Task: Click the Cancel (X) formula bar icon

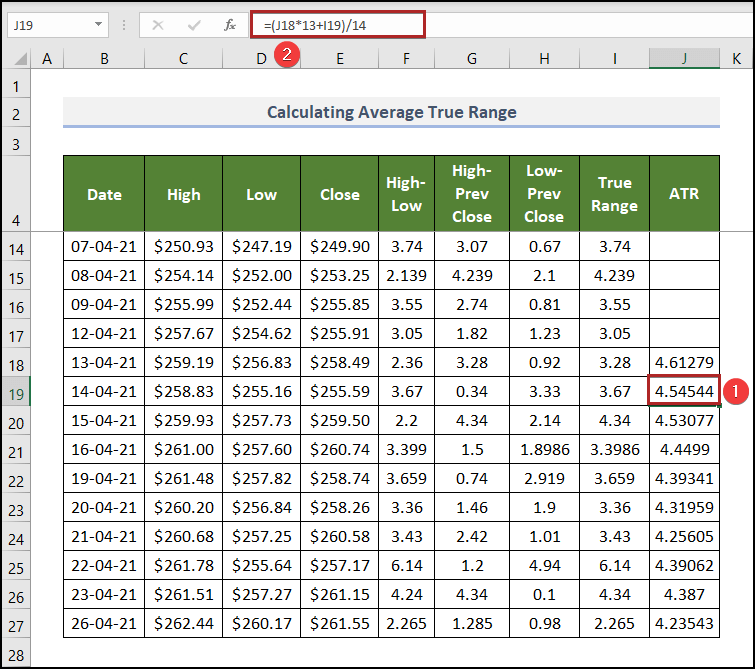Action: pos(157,25)
